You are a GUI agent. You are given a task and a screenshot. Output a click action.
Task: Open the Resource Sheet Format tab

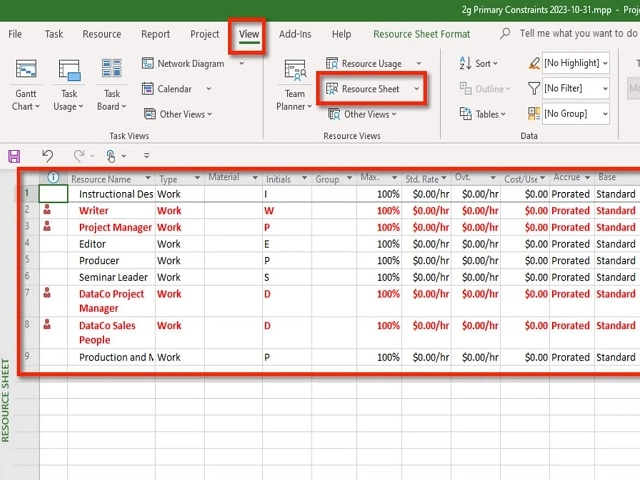[x=421, y=34]
